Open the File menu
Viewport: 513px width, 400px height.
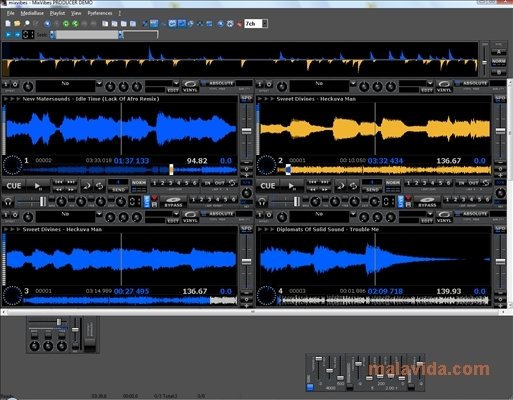[x=10, y=13]
